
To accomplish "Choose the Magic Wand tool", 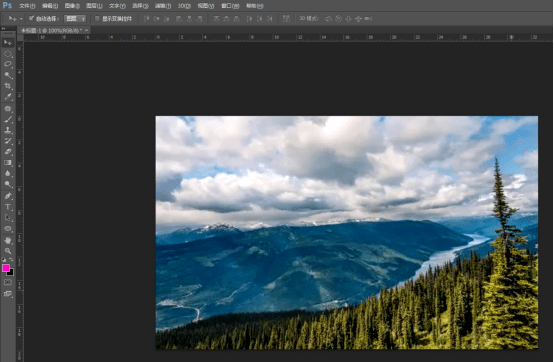I will (x=8, y=75).
